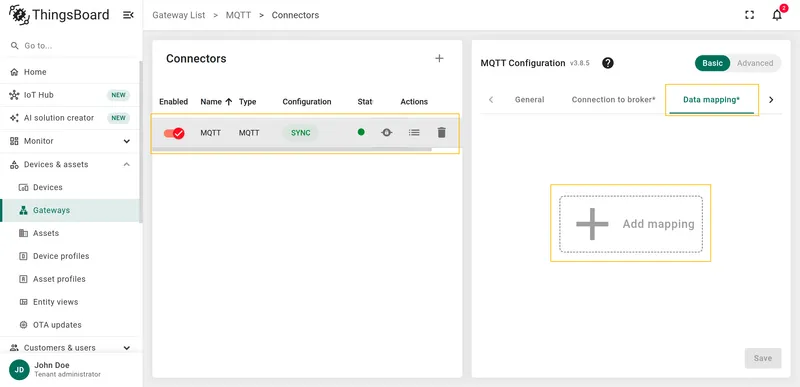Select the Data mapping tab
This screenshot has width=800, height=387.
[x=711, y=99]
